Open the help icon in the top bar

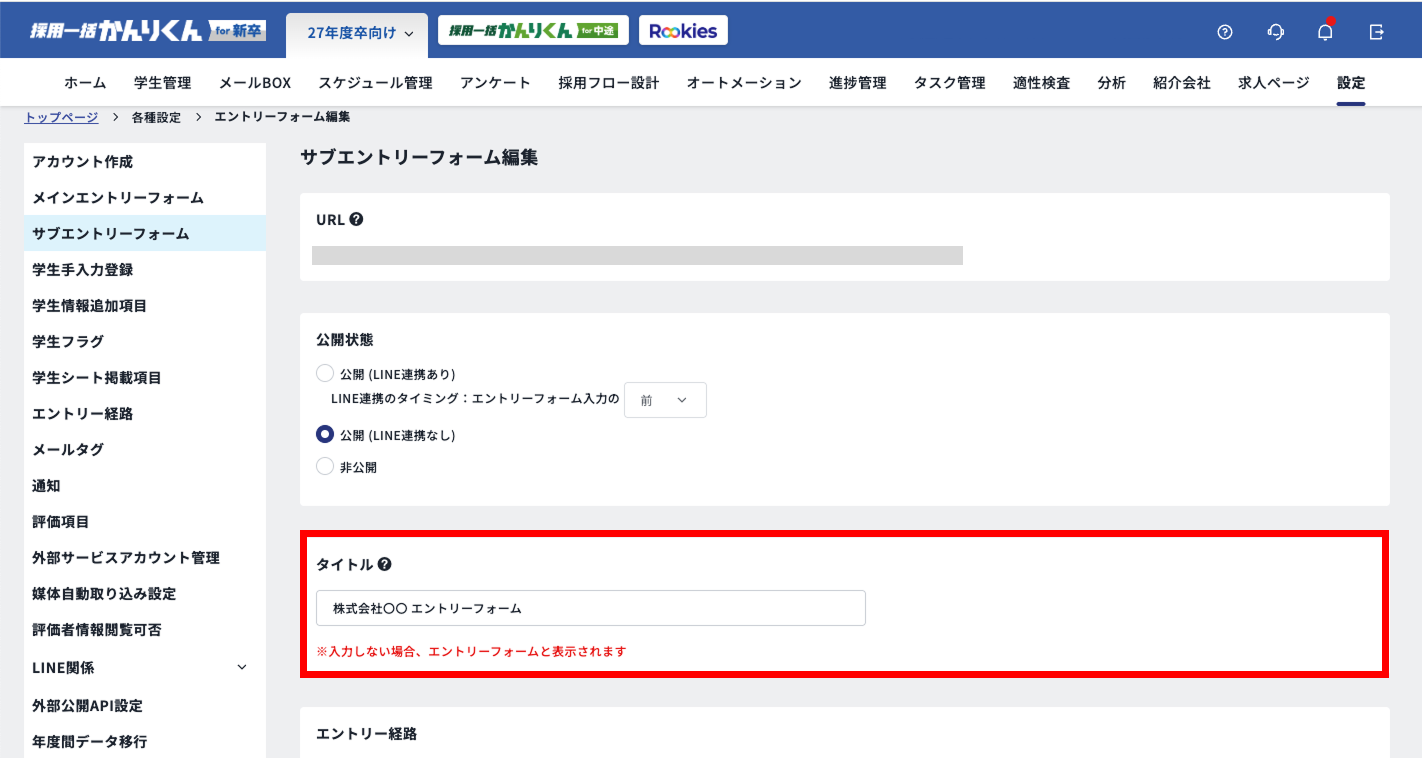tap(1224, 31)
